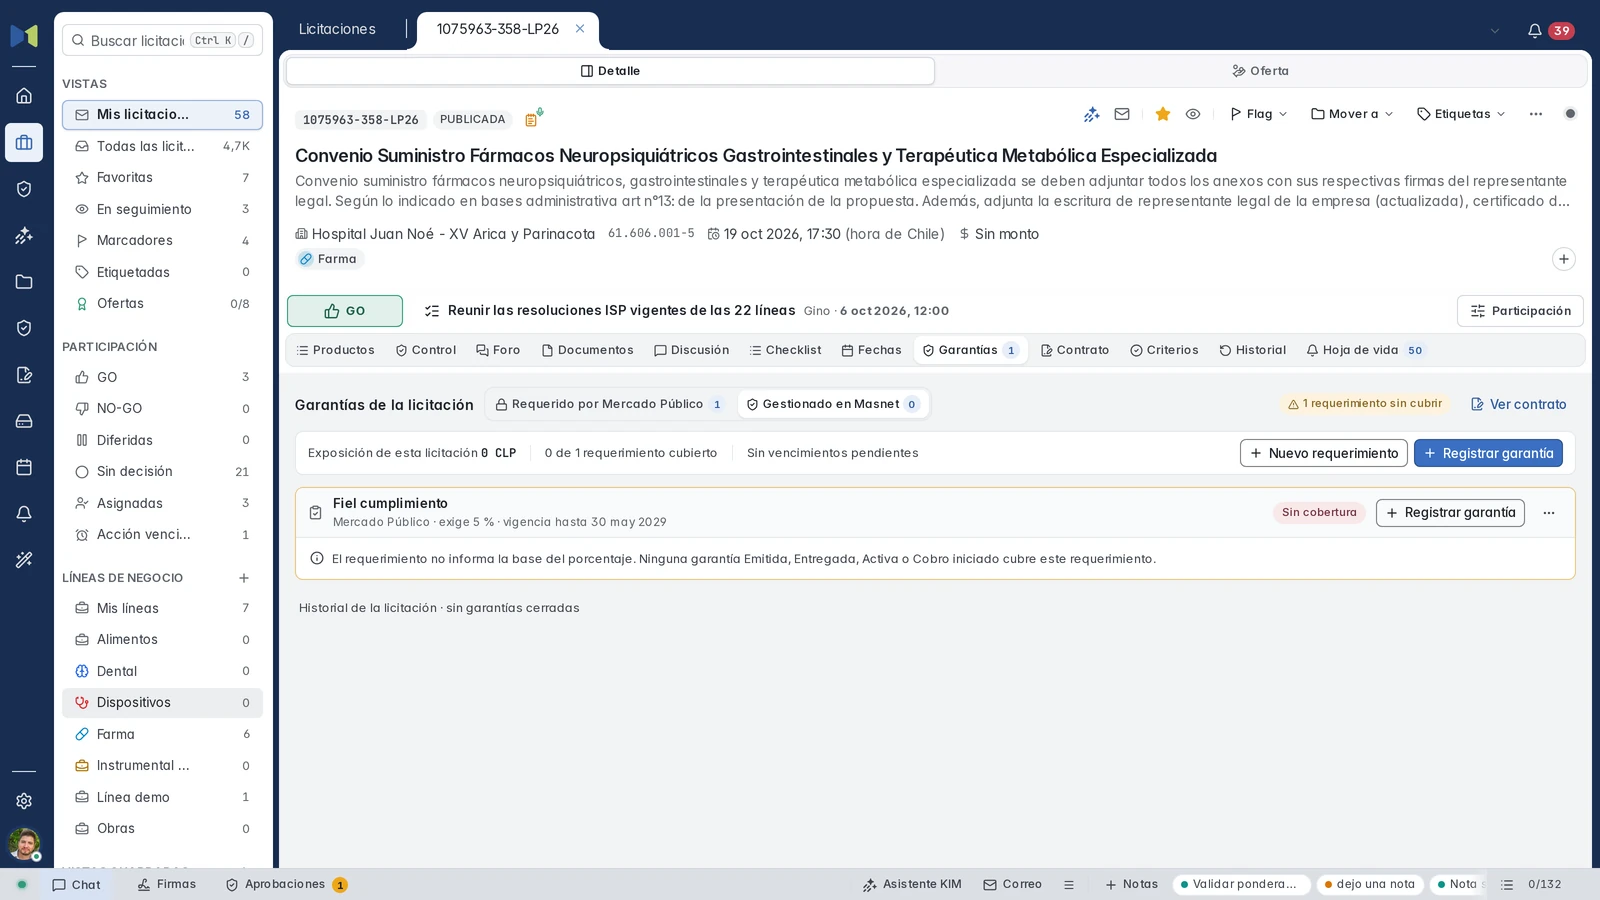Open Asistente KIM in bottom bar
The height and width of the screenshot is (900, 1600).
point(911,885)
